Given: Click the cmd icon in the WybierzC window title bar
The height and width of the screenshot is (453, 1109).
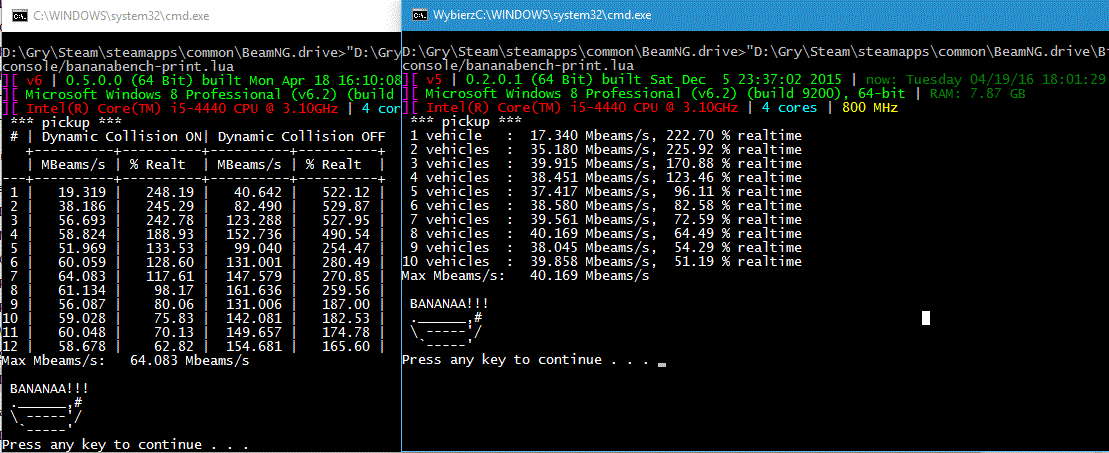Looking at the screenshot, I should coord(419,15).
